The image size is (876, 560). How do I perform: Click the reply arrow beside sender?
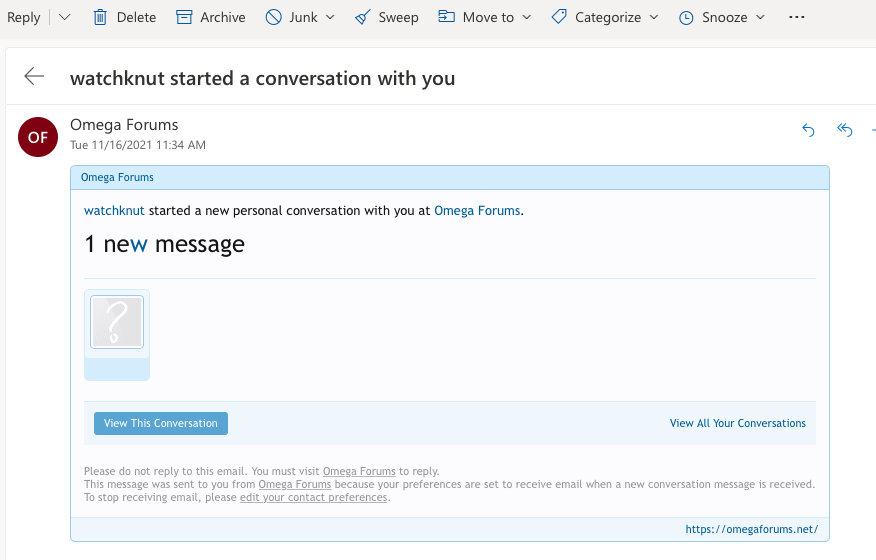coord(809,130)
